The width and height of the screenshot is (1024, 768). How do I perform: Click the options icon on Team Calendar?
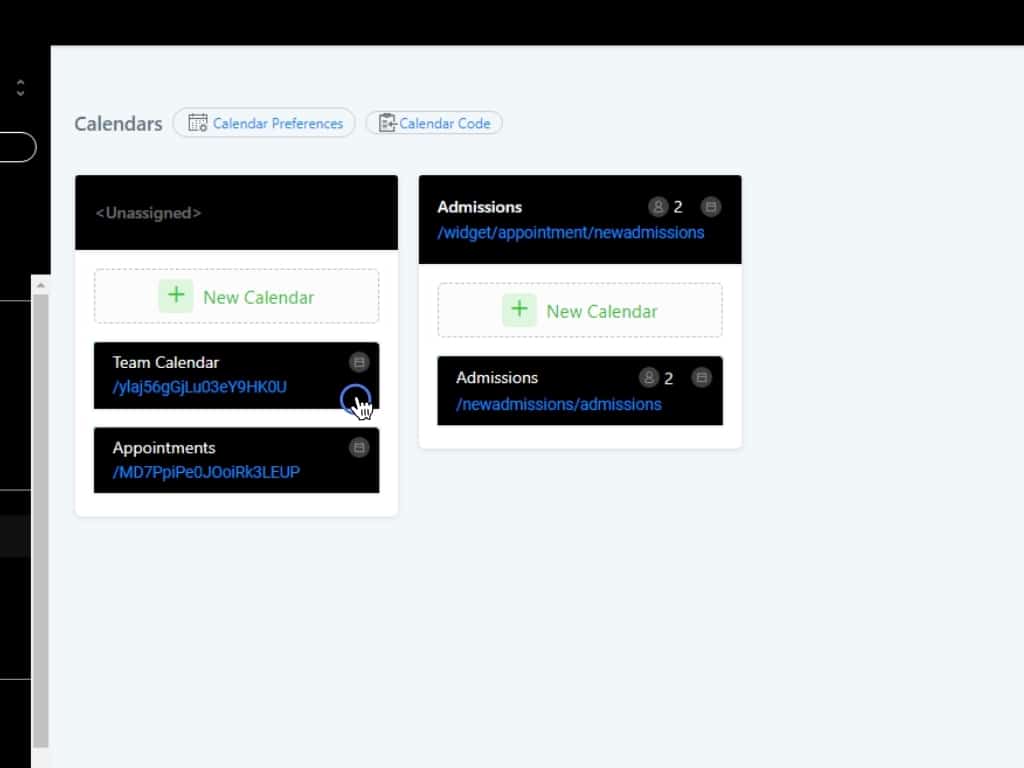click(x=359, y=362)
